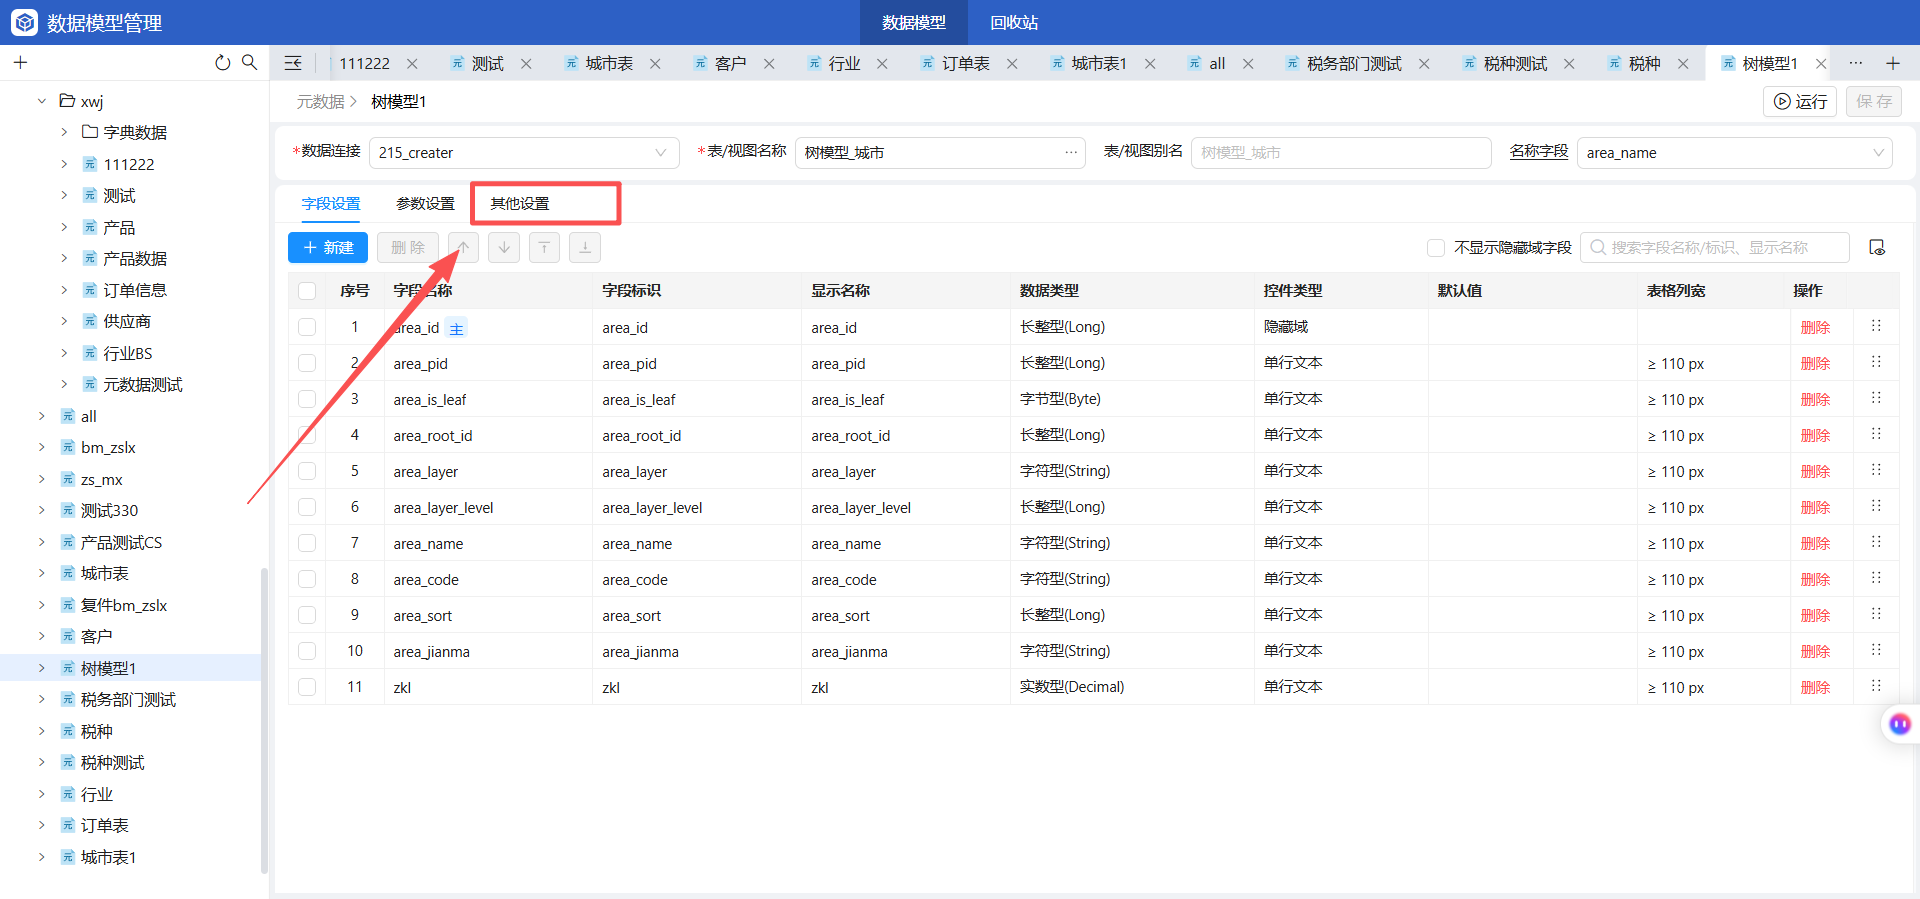Click the 运行 button
The height and width of the screenshot is (899, 1920).
tap(1800, 101)
